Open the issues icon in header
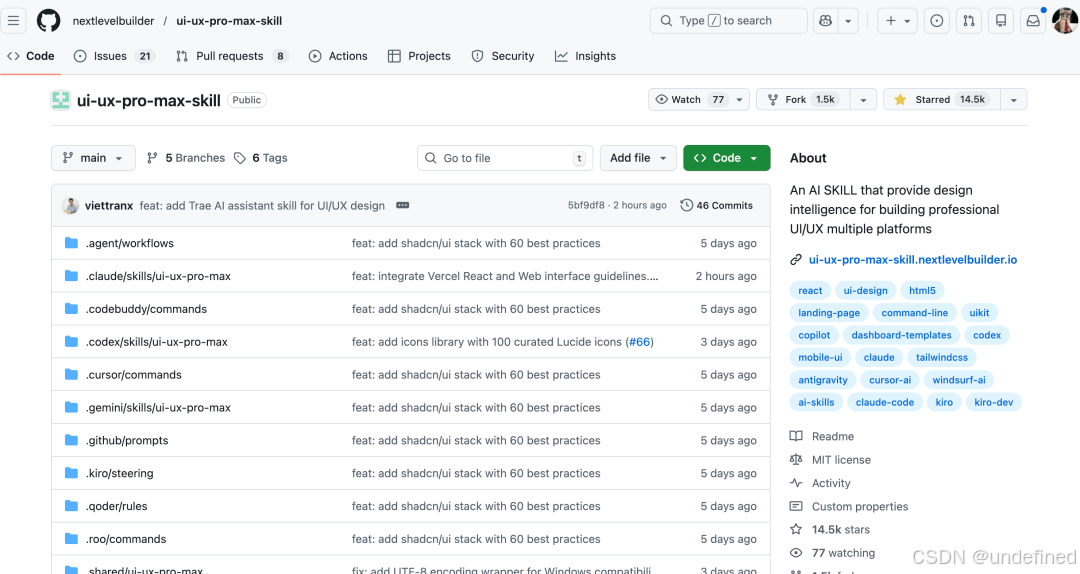The image size is (1080, 574). coord(937,21)
